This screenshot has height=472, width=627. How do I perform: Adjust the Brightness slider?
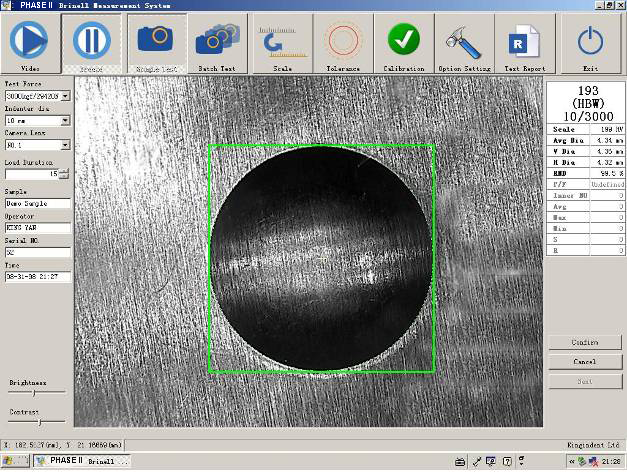pyautogui.click(x=34, y=393)
